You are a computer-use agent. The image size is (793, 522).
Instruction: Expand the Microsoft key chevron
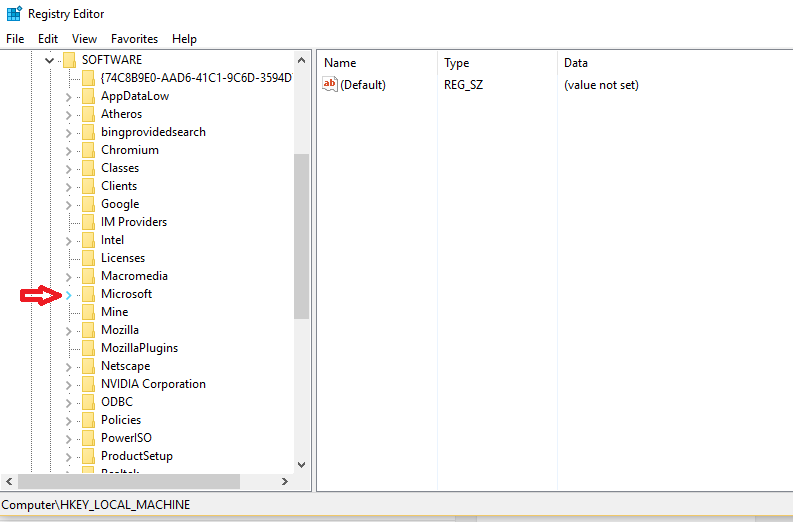(68, 295)
